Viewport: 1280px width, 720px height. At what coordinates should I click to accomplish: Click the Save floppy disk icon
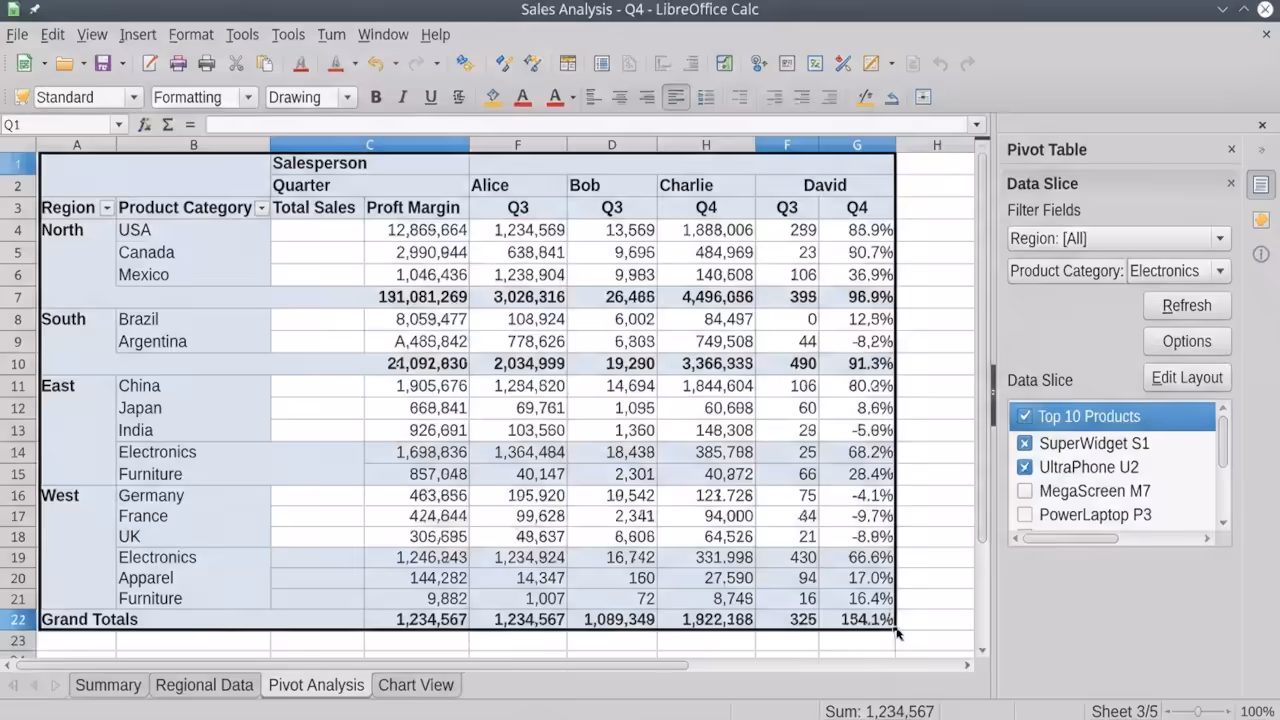[x=102, y=63]
